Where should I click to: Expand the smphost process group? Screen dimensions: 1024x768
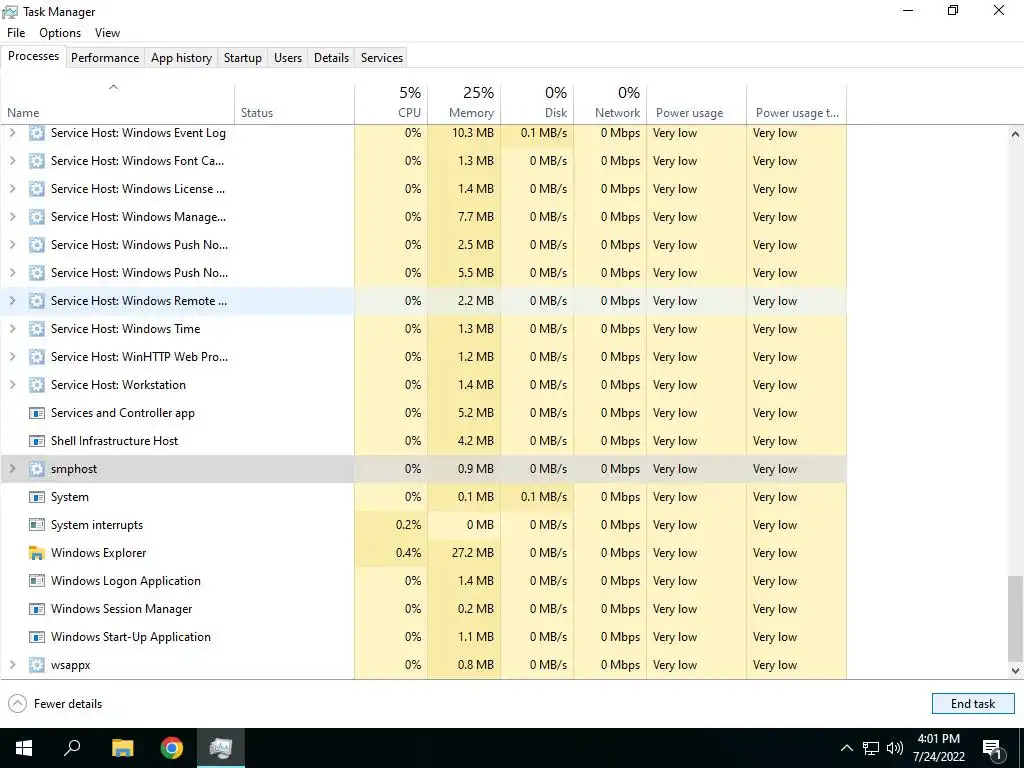click(12, 469)
